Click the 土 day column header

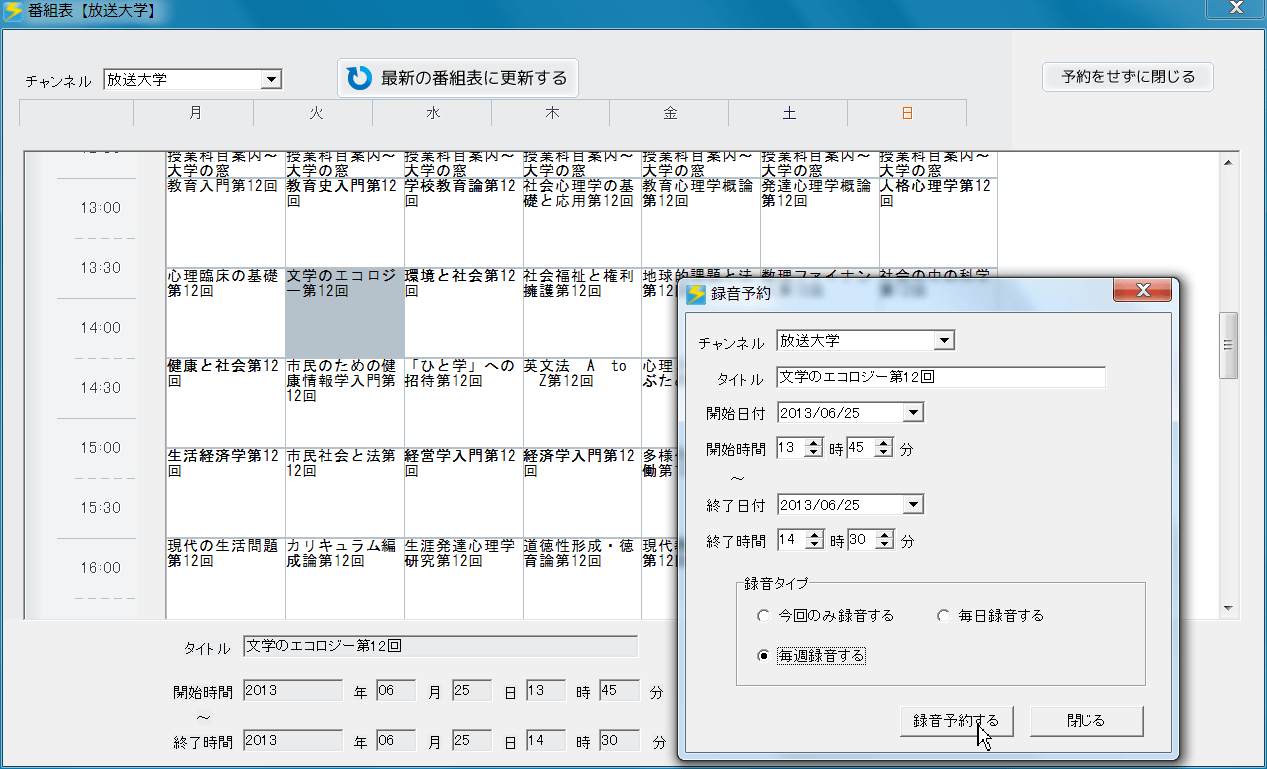(x=789, y=113)
